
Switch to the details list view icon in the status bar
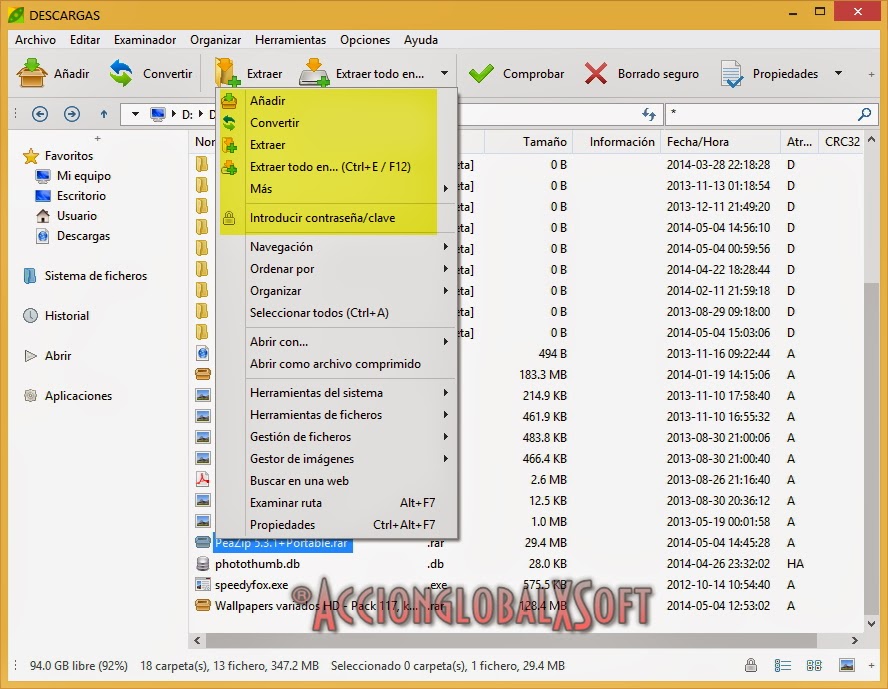point(783,665)
